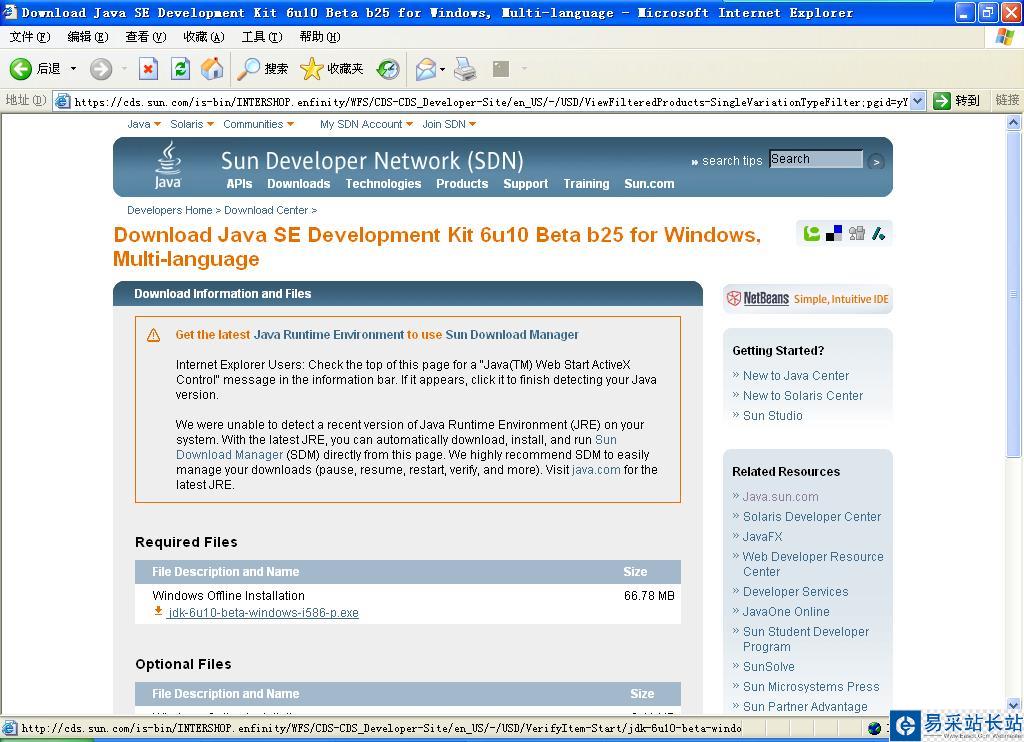Click the Refresh page icon
1024x742 pixels.
point(180,69)
